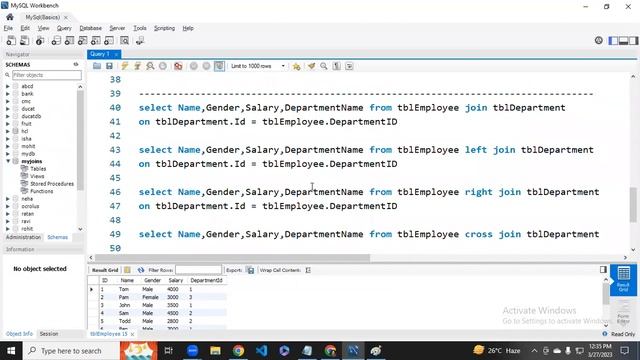Expand the ducat schema
Viewport: 640px width, 360px height.
point(8,109)
